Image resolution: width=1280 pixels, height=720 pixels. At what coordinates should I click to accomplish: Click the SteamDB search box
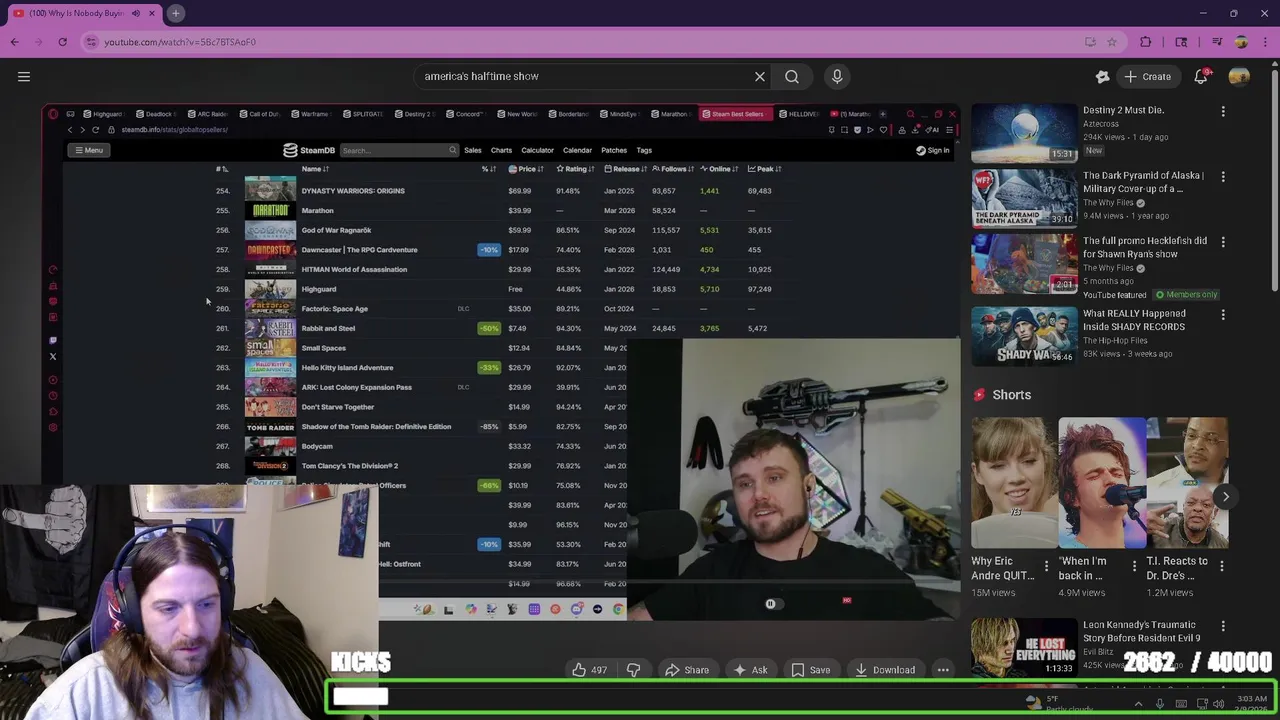click(398, 151)
